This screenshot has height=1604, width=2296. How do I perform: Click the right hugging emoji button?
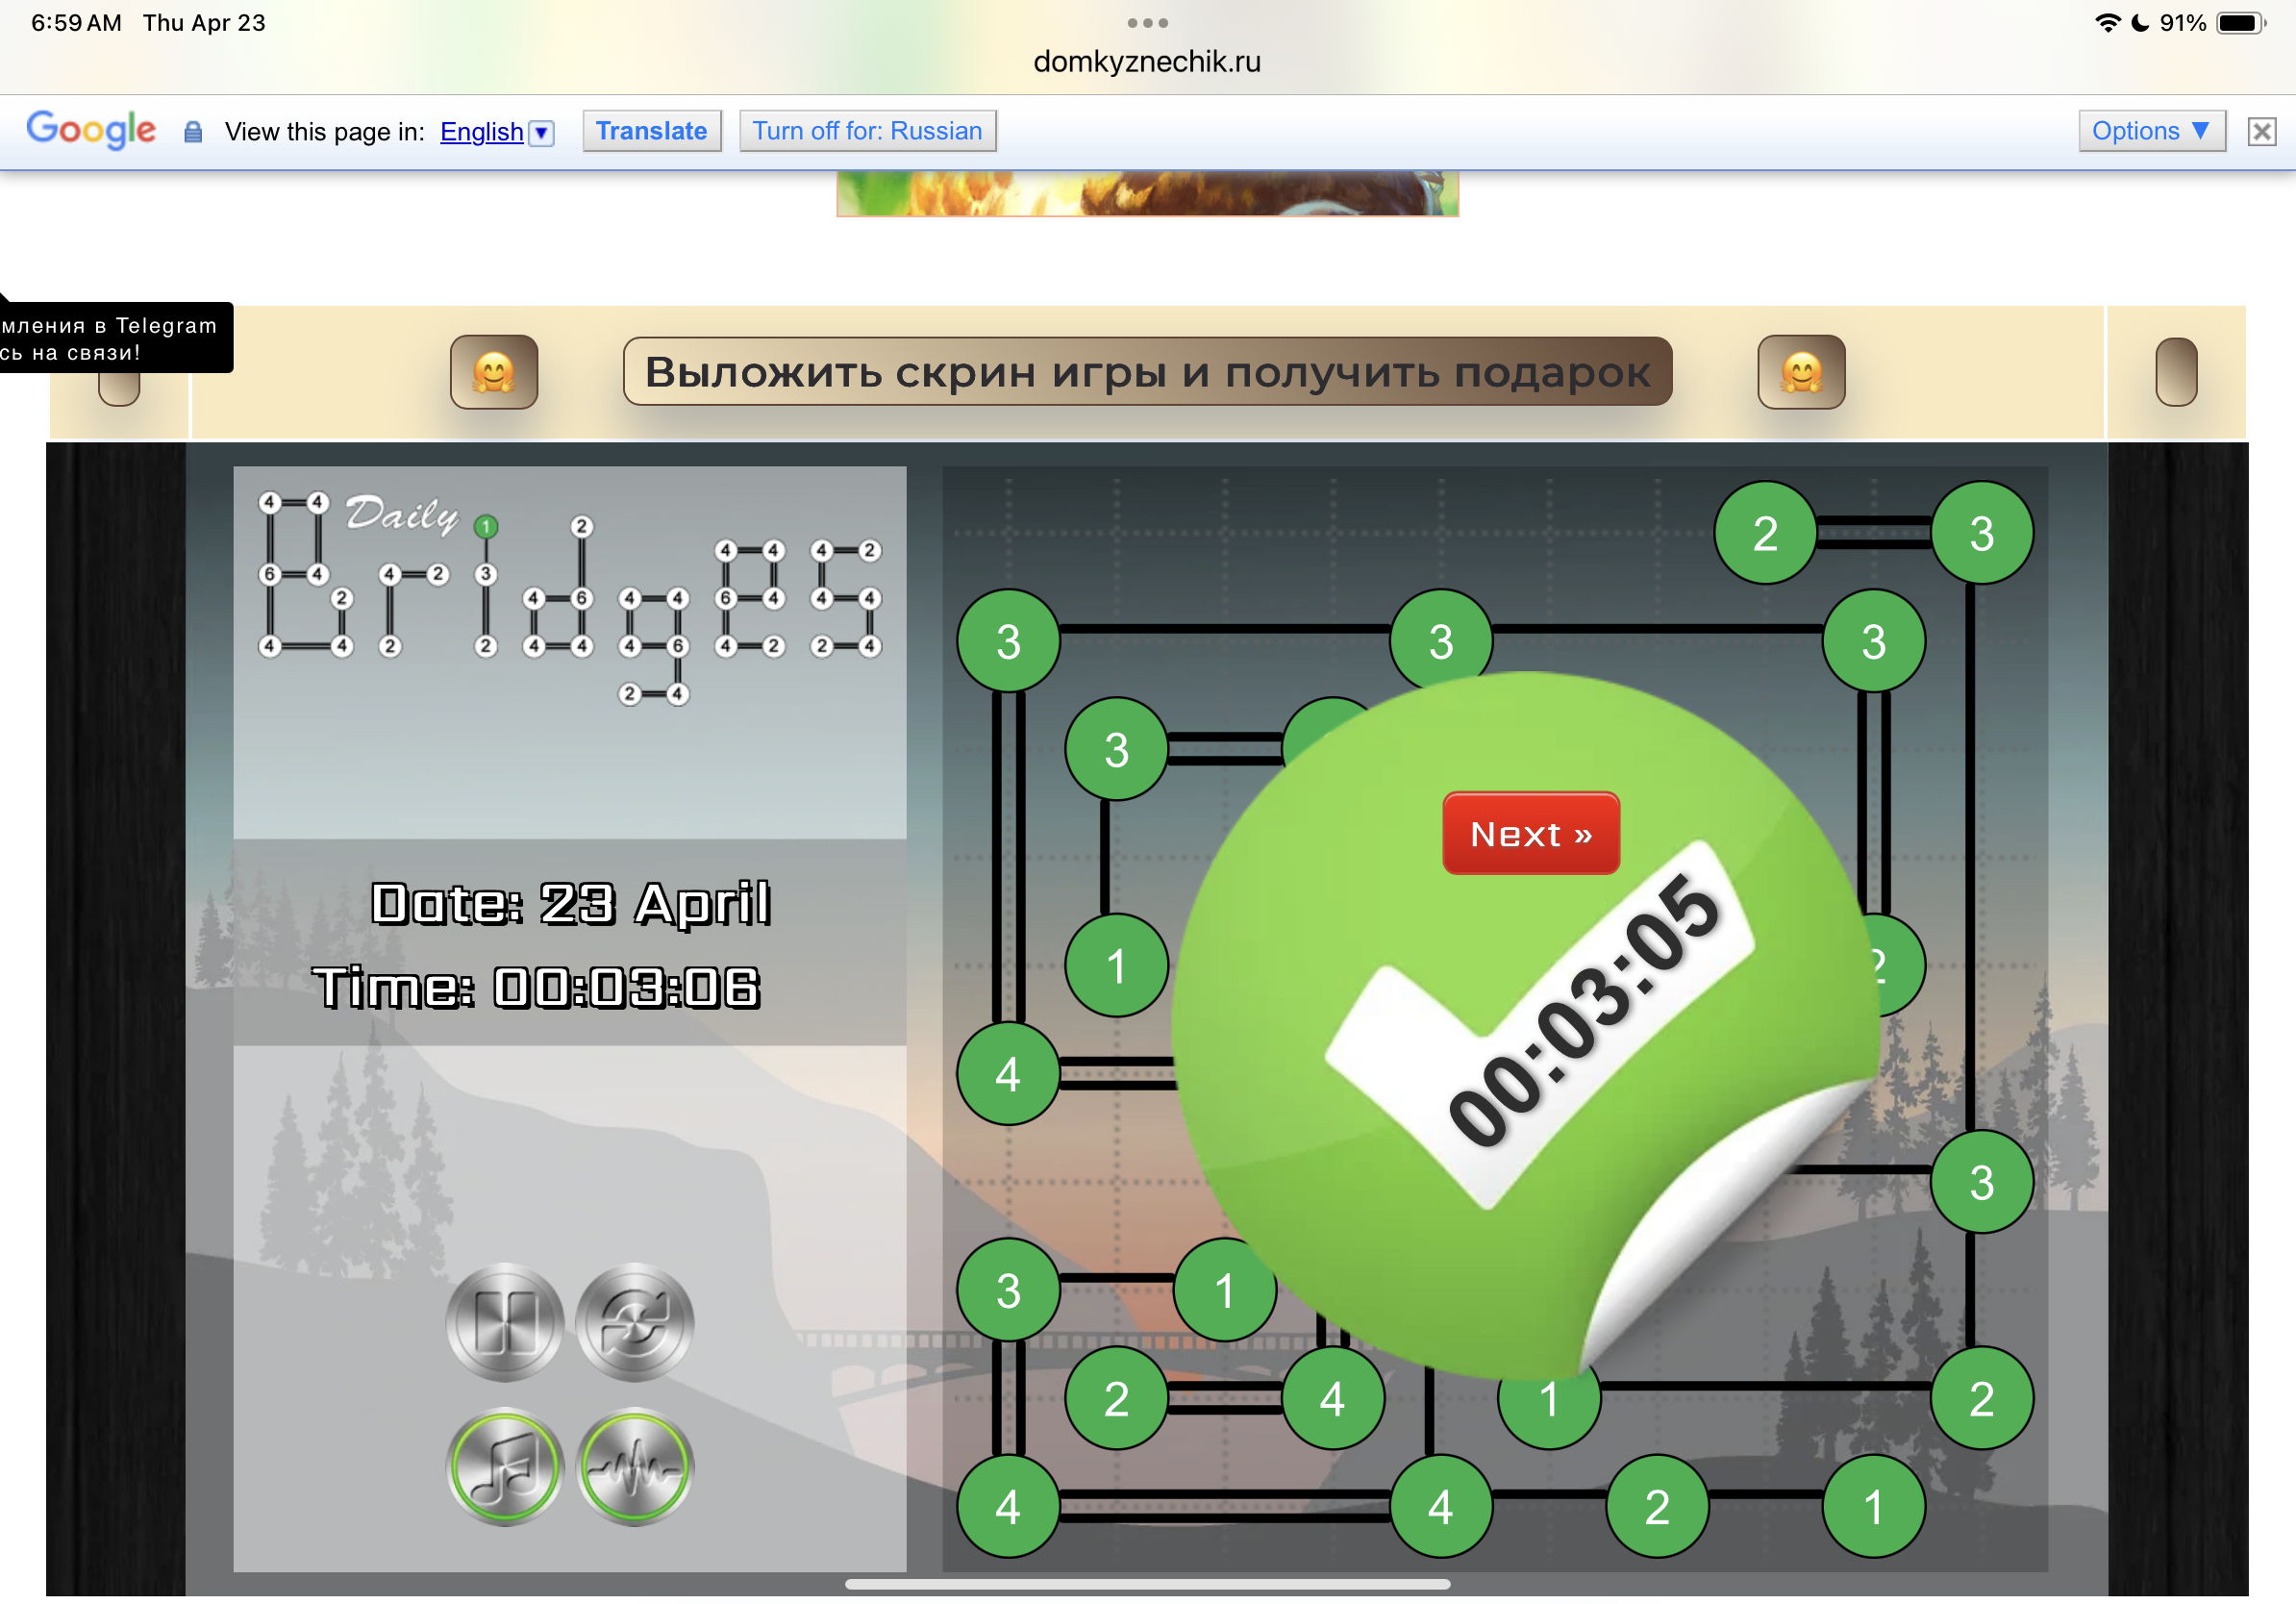1800,372
